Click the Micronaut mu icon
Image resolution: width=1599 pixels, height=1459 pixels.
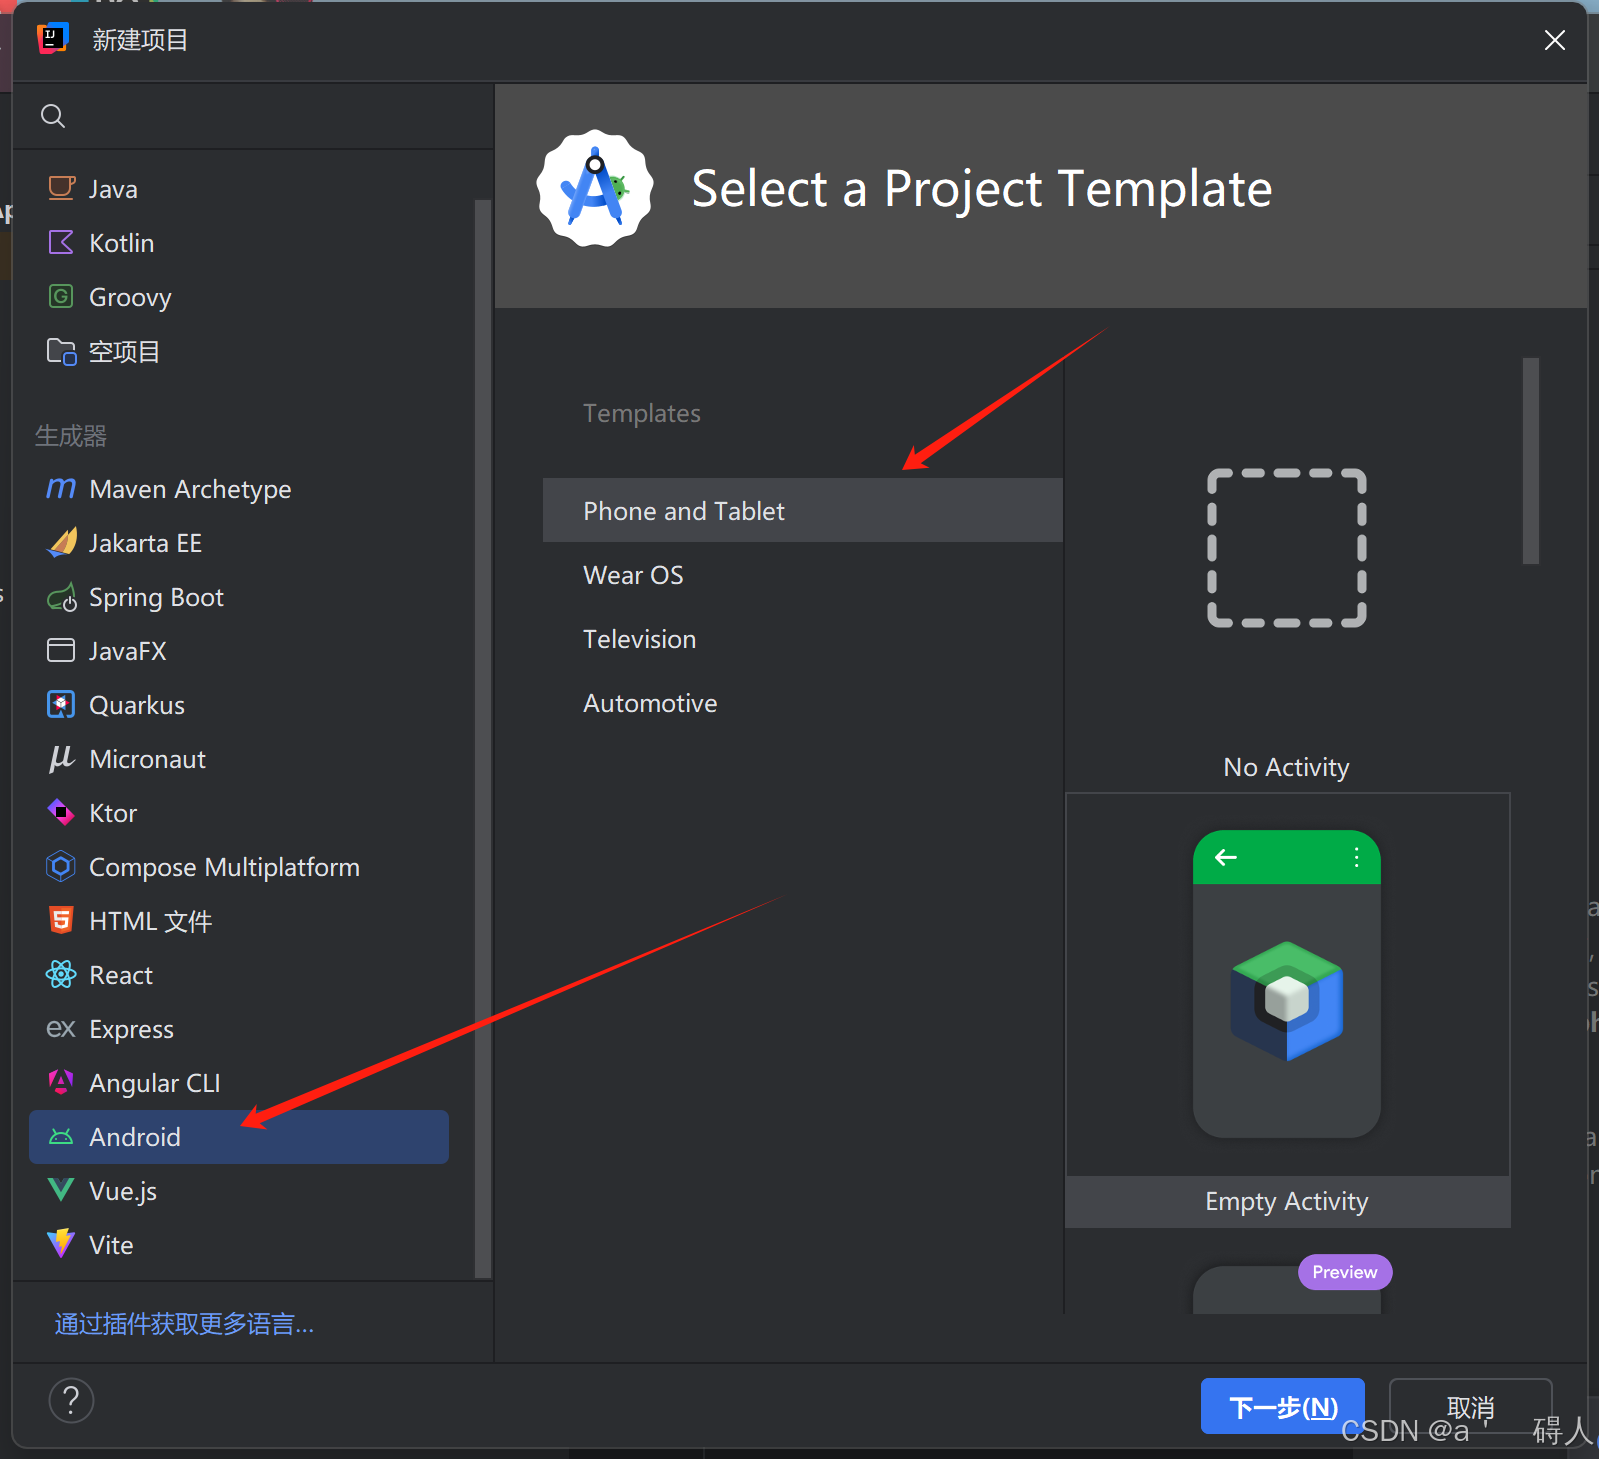click(x=61, y=758)
